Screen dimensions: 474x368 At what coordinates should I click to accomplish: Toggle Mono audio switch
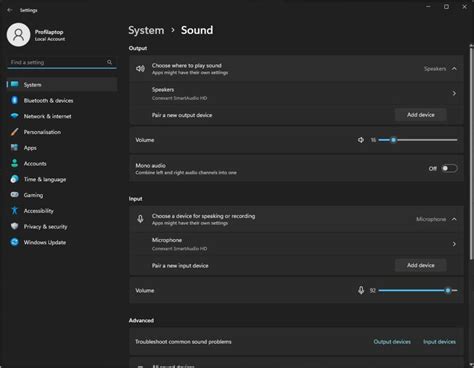tap(449, 168)
